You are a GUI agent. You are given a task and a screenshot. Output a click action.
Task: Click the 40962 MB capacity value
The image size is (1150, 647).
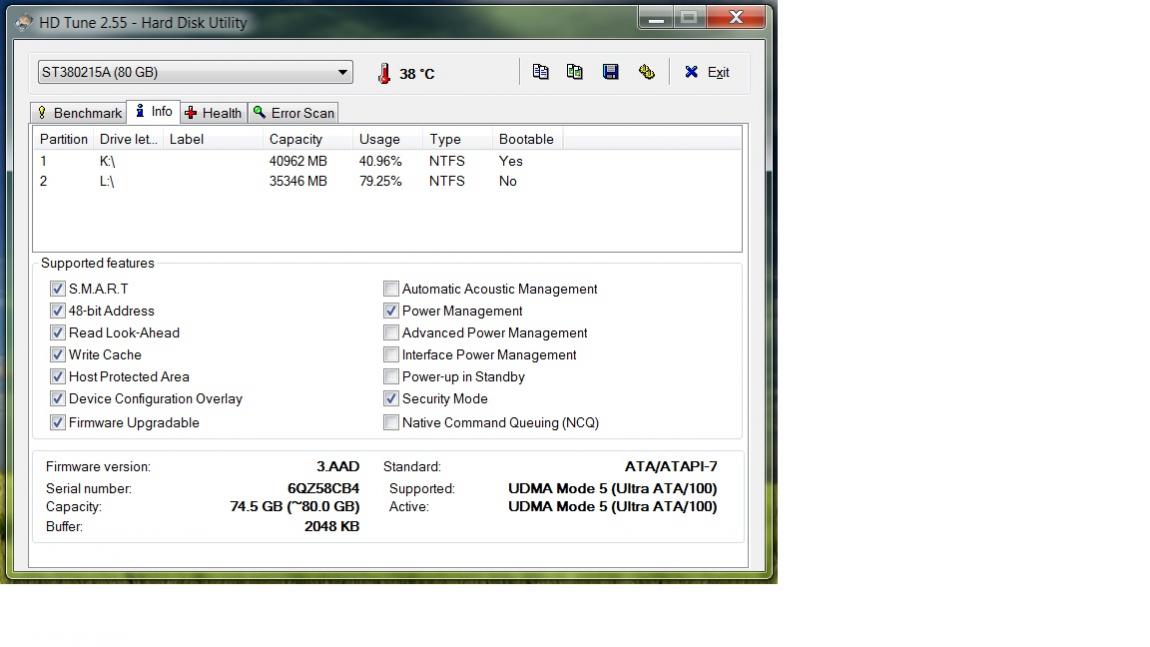click(298, 161)
